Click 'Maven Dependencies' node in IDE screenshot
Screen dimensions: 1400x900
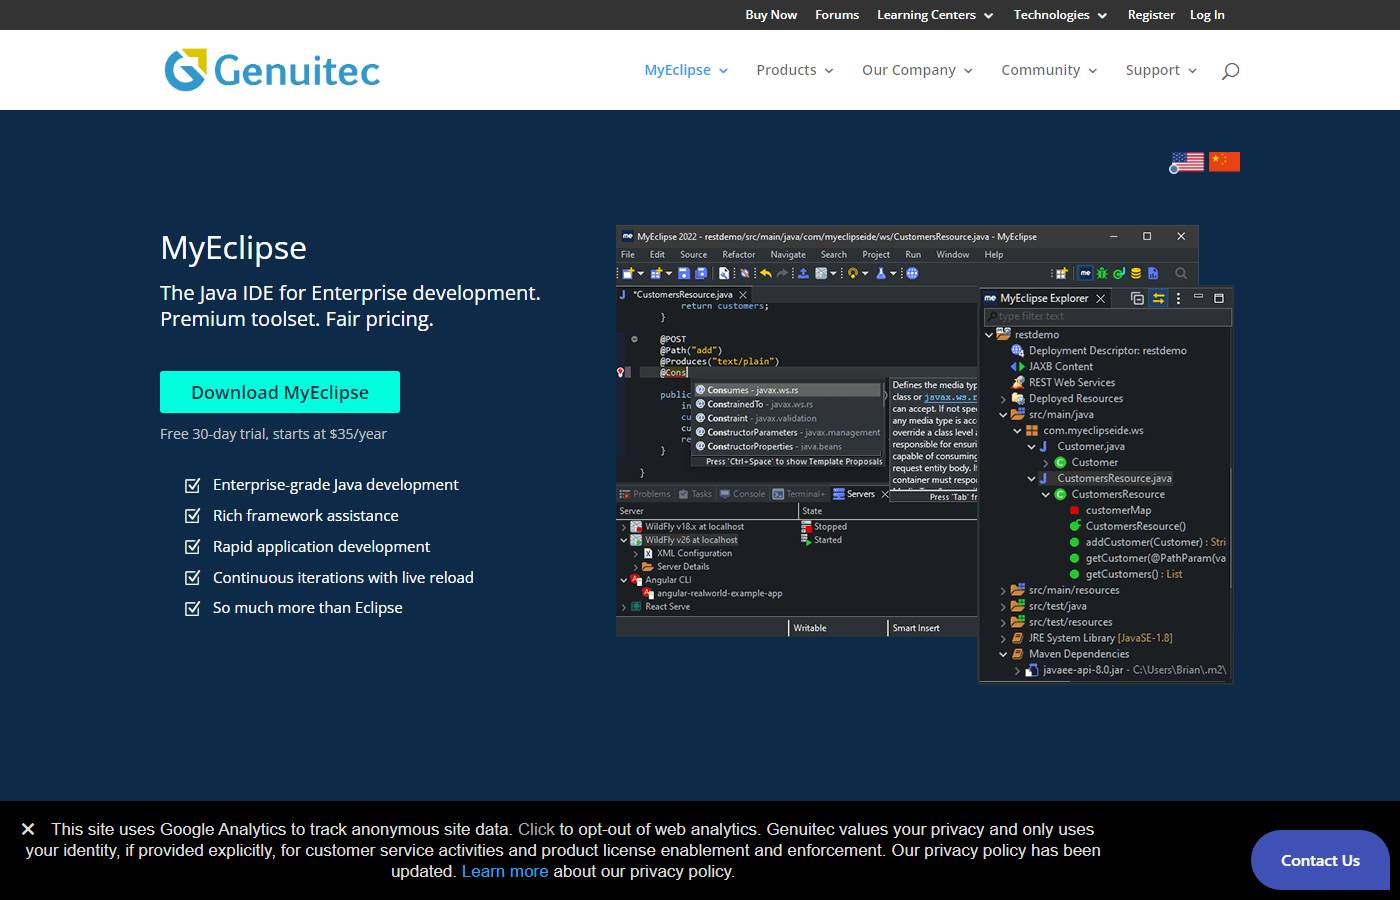click(x=1079, y=654)
